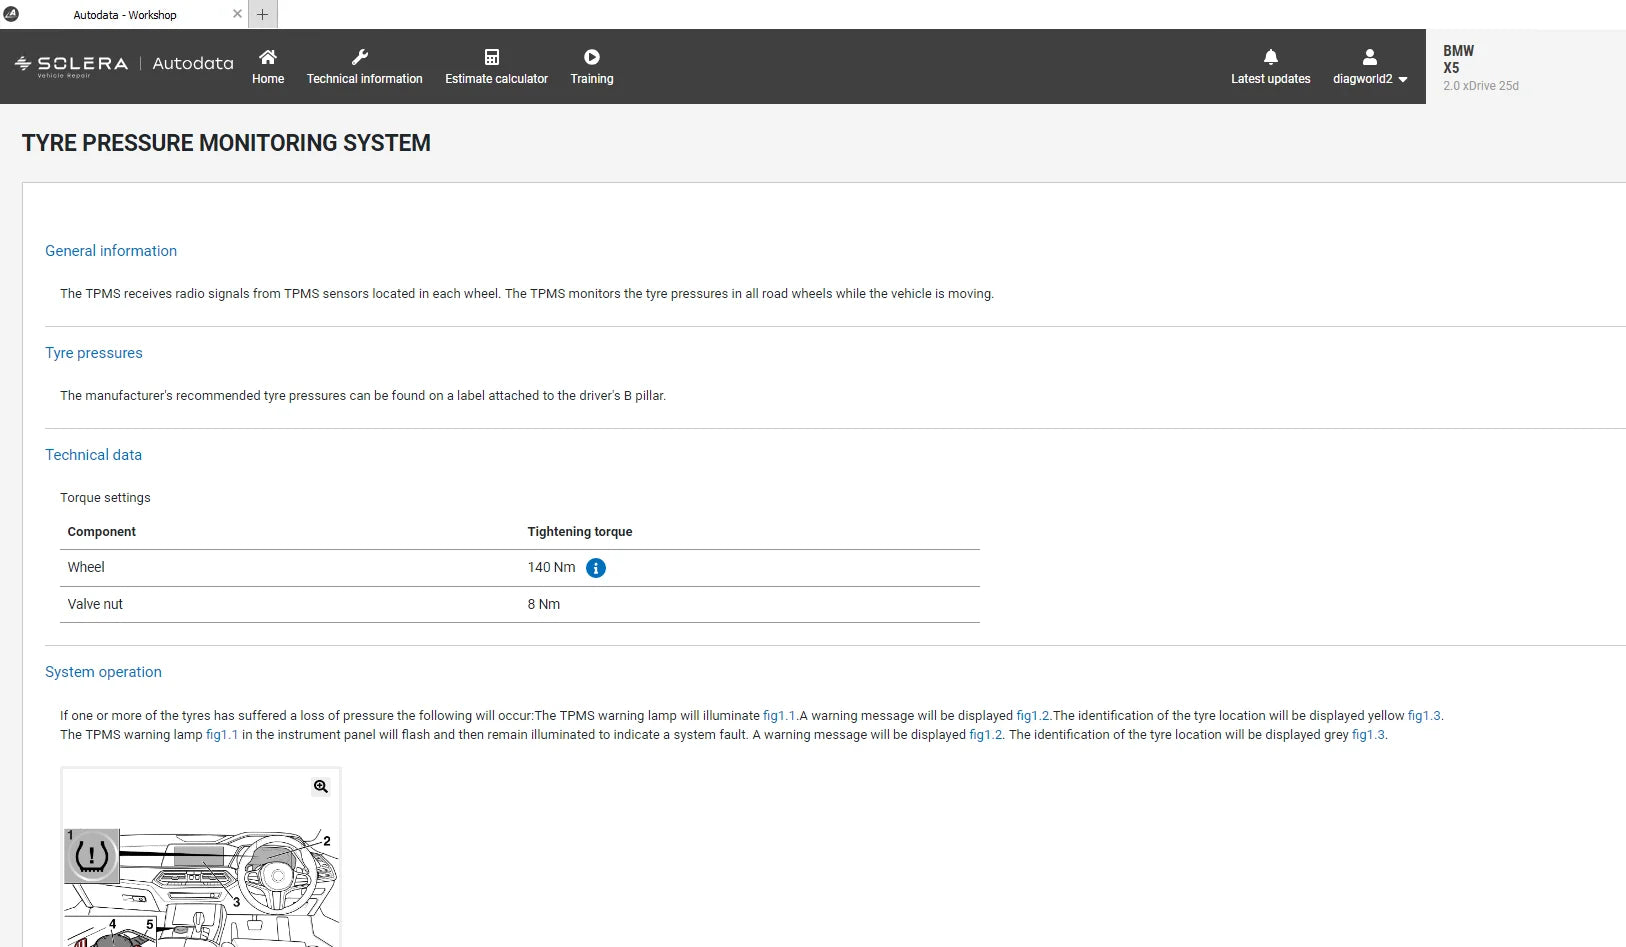The image size is (1626, 947).
Task: Open the Technical information menu label
Action: point(364,79)
